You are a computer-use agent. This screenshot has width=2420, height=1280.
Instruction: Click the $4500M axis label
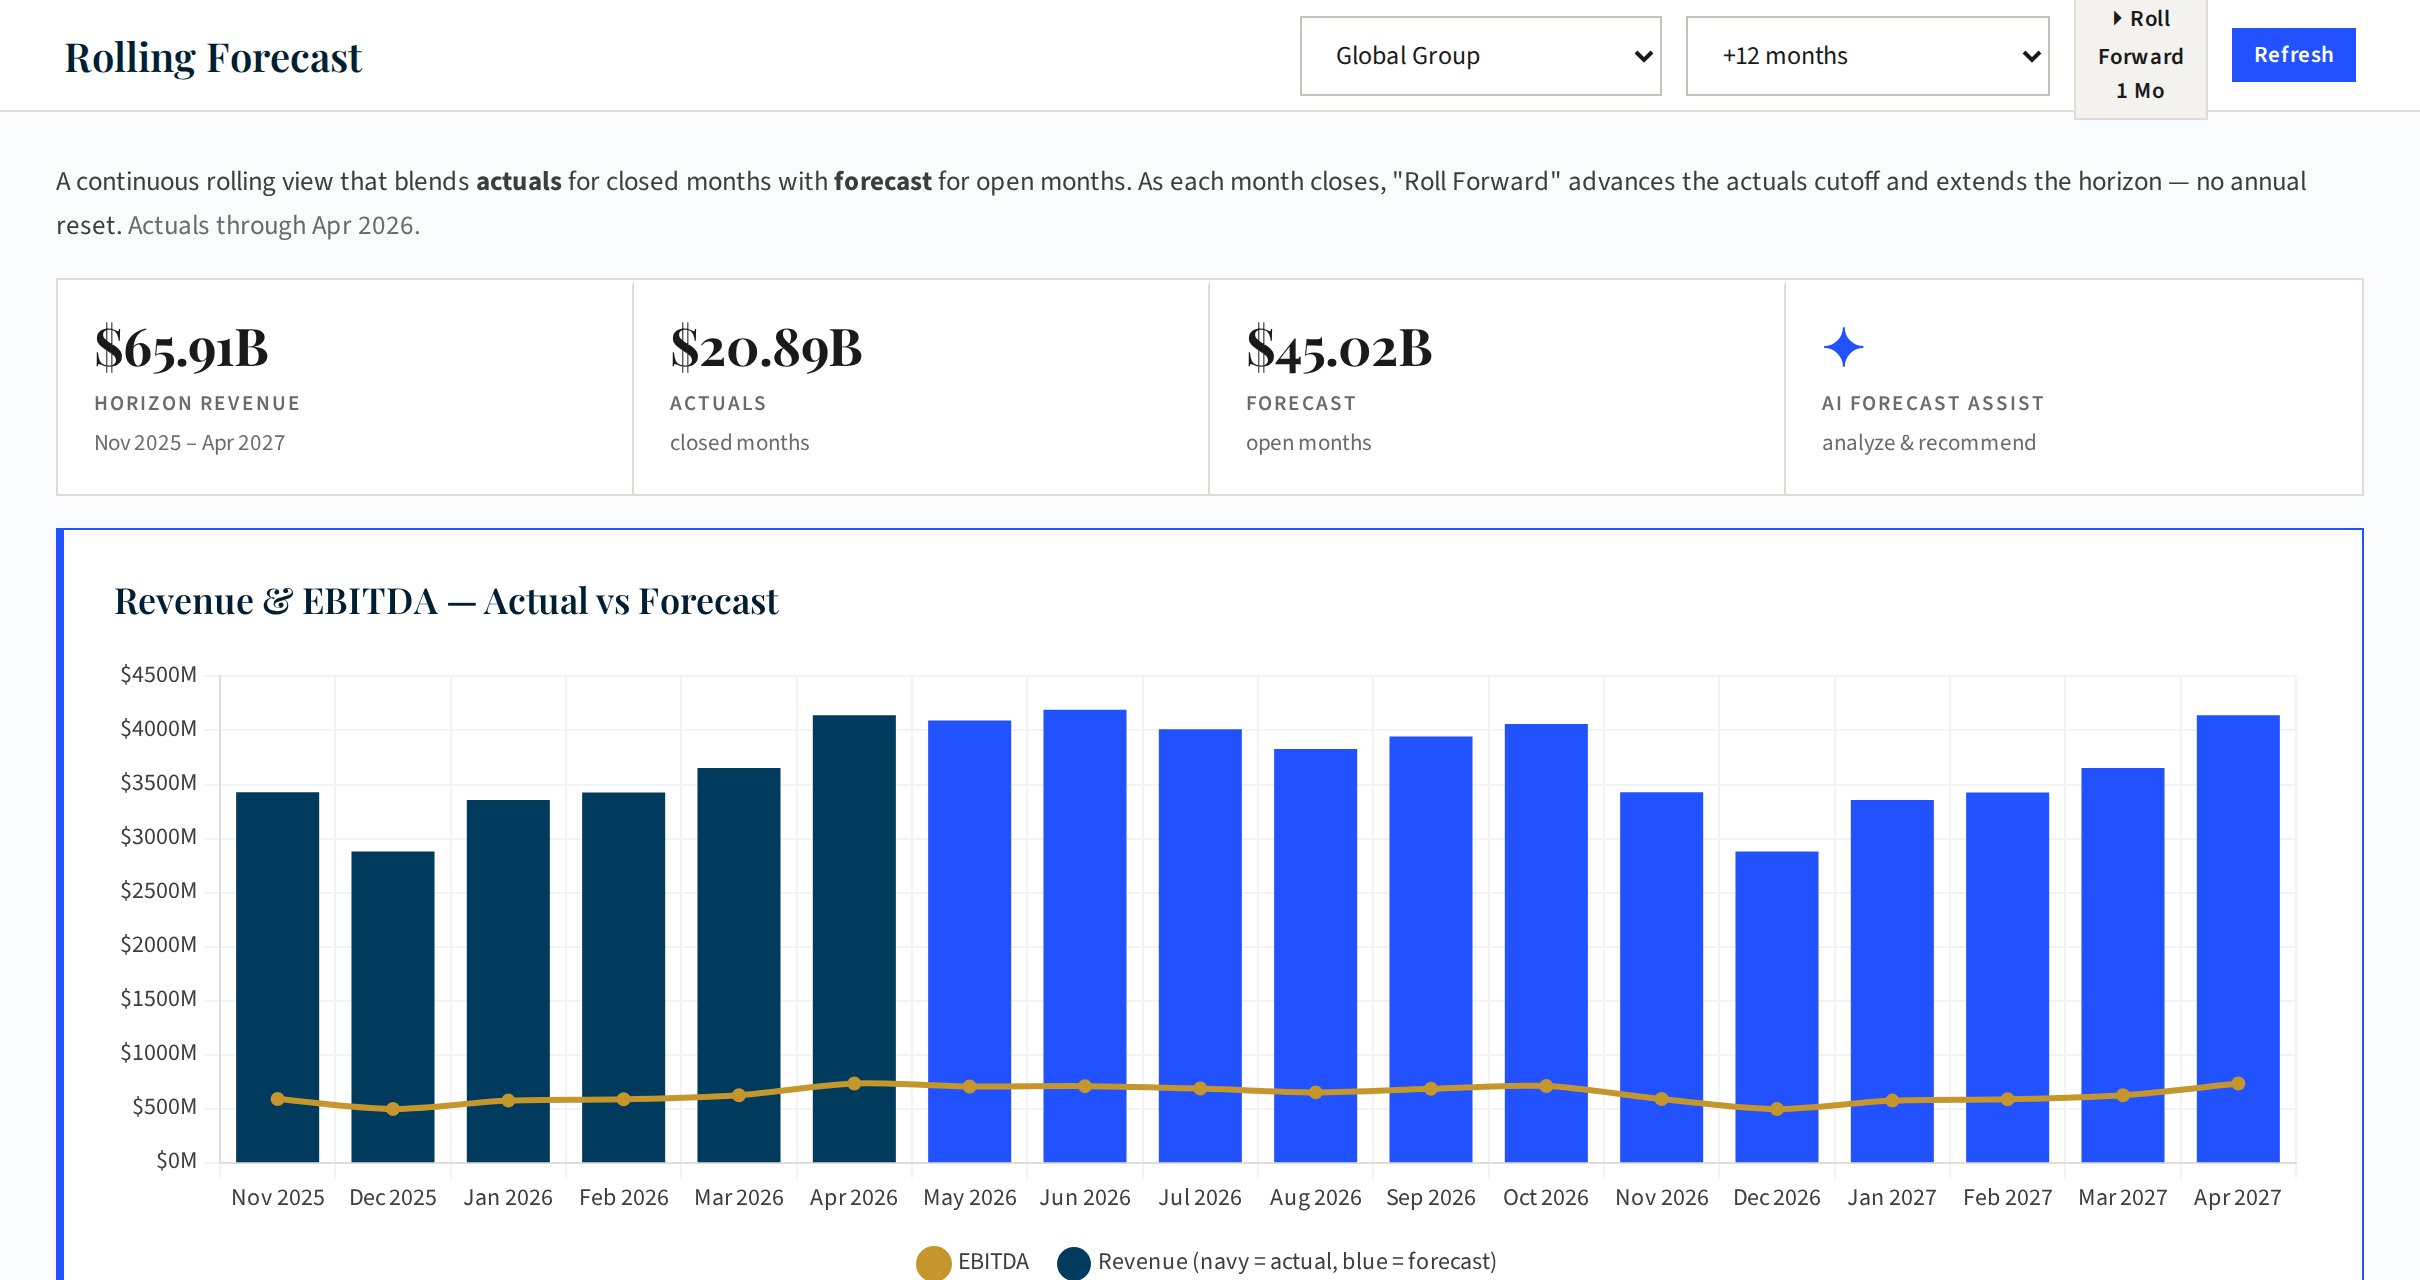[158, 674]
